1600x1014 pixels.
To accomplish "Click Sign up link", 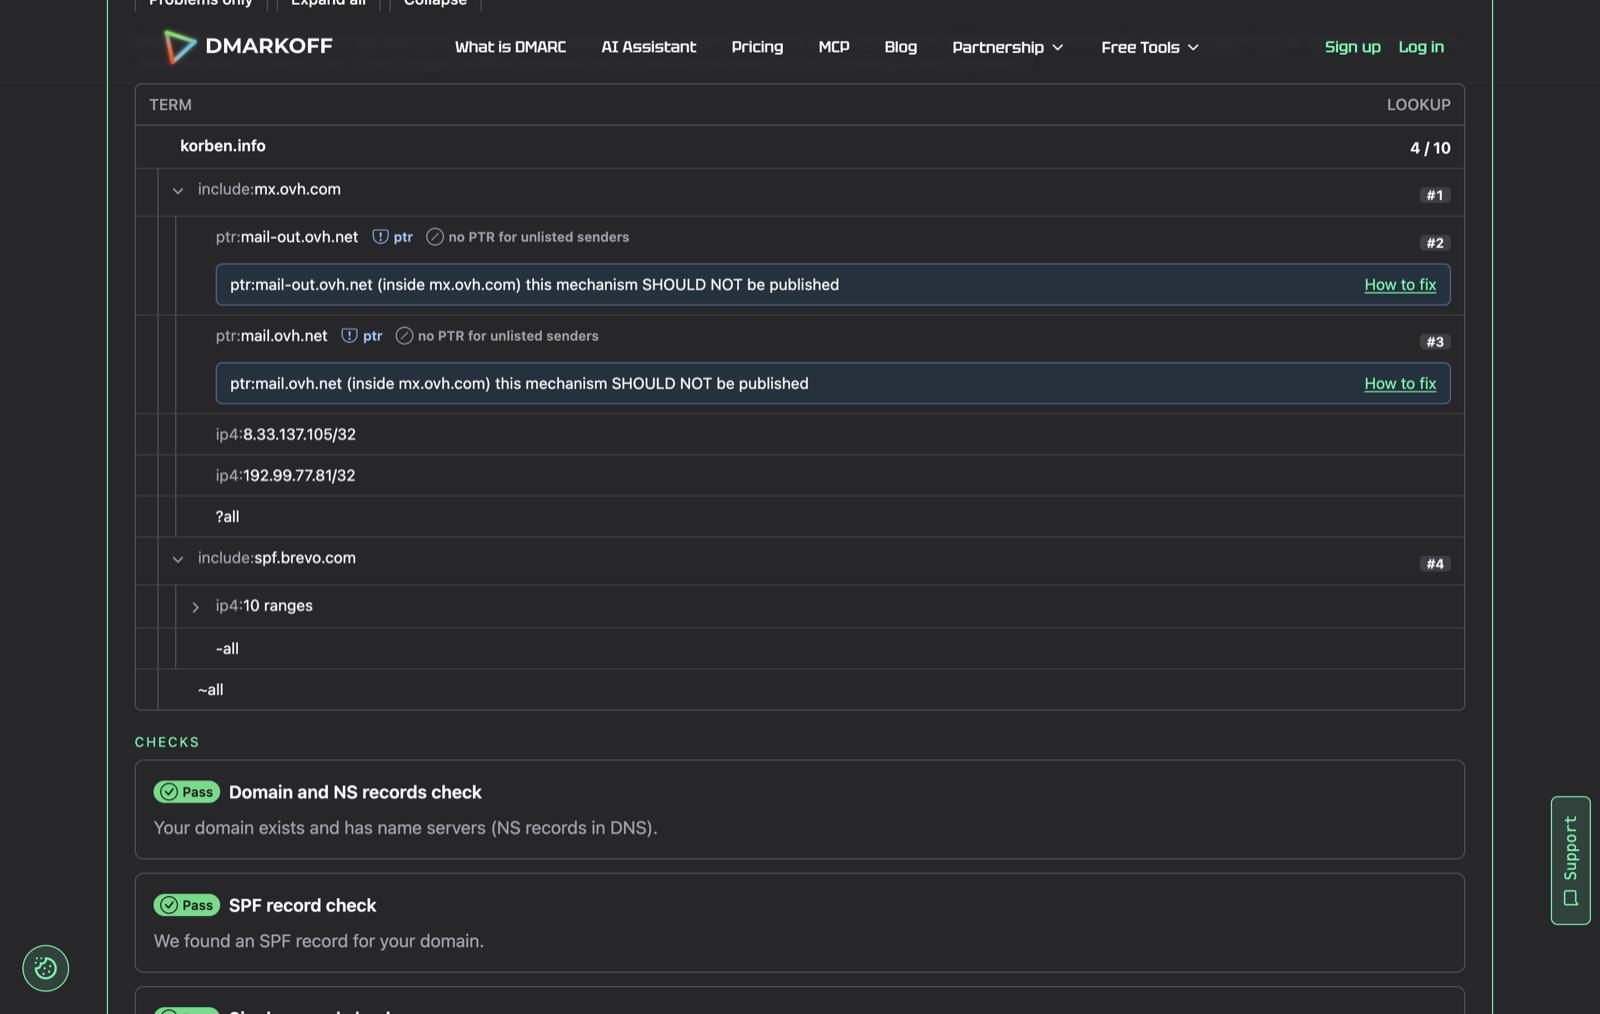I will pyautogui.click(x=1352, y=47).
